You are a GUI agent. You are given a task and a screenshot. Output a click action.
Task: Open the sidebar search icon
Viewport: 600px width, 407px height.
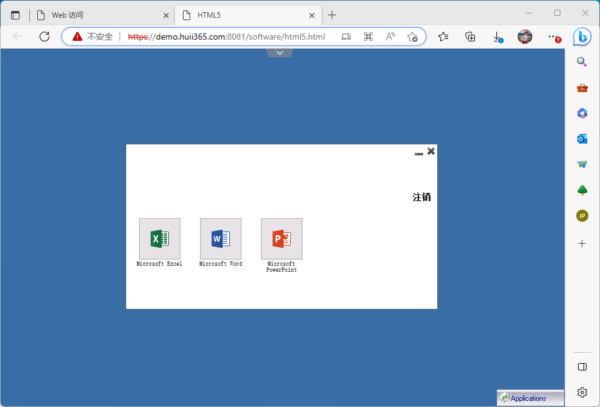tap(582, 62)
